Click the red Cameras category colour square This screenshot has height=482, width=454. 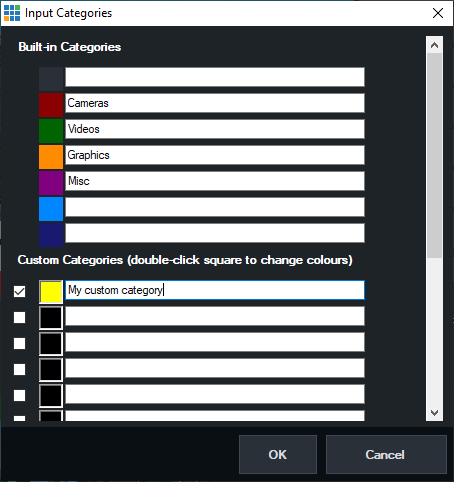coord(51,105)
